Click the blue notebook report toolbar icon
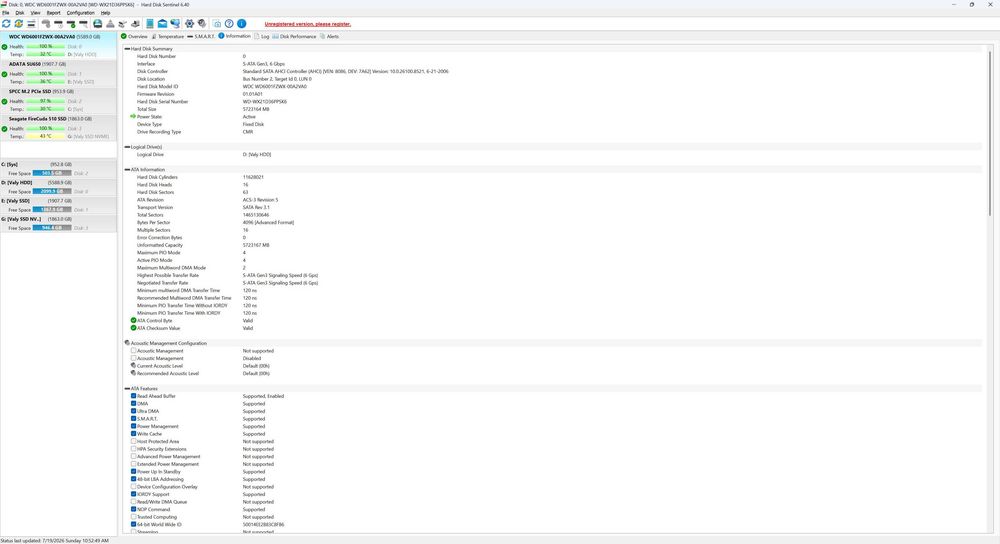1000x544 pixels. tap(149, 24)
